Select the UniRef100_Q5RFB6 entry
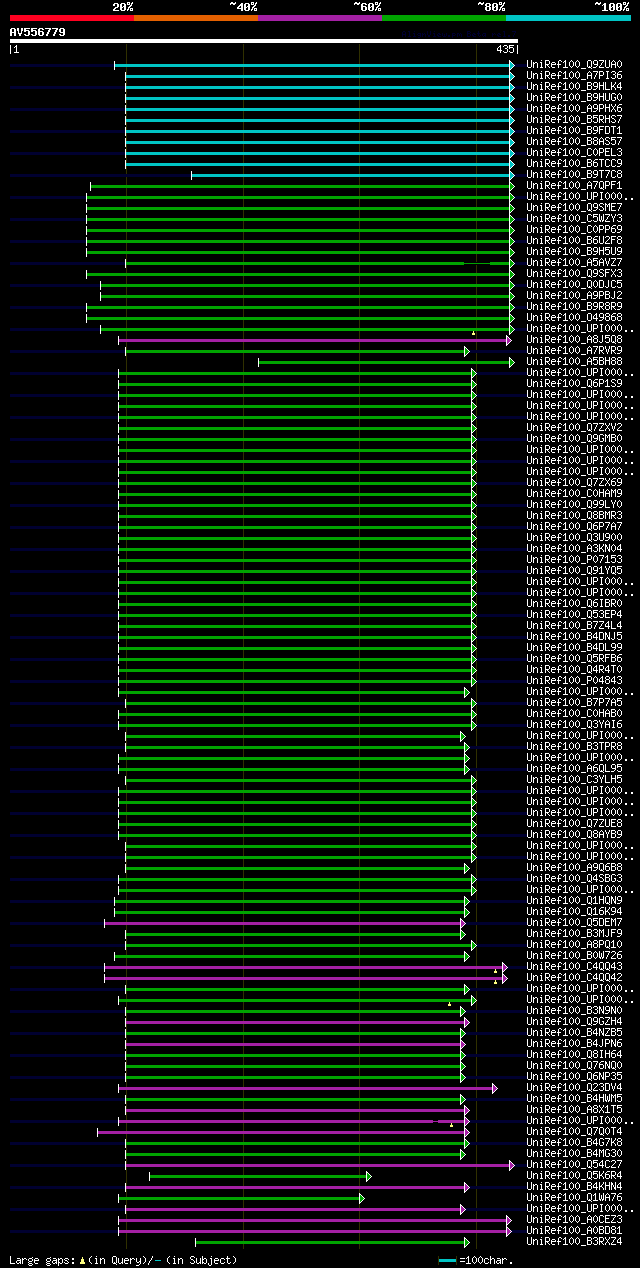 click(x=574, y=659)
